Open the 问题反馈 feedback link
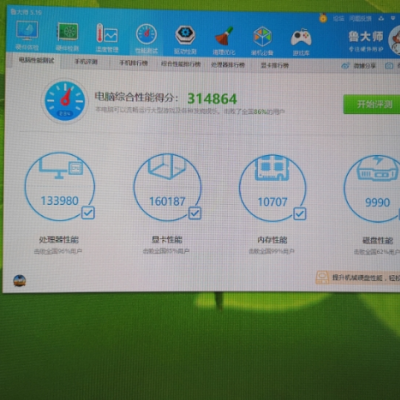This screenshot has height=400, width=400. click(x=360, y=18)
